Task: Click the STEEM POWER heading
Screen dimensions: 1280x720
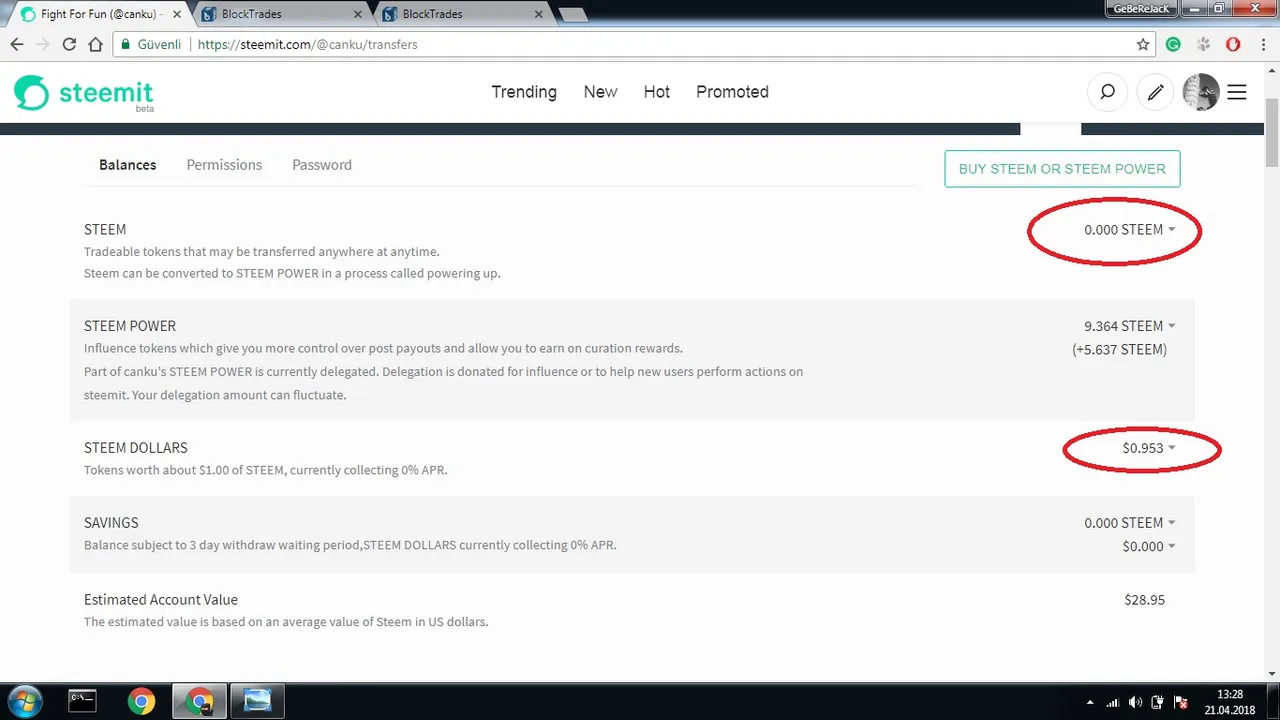Action: pos(130,326)
